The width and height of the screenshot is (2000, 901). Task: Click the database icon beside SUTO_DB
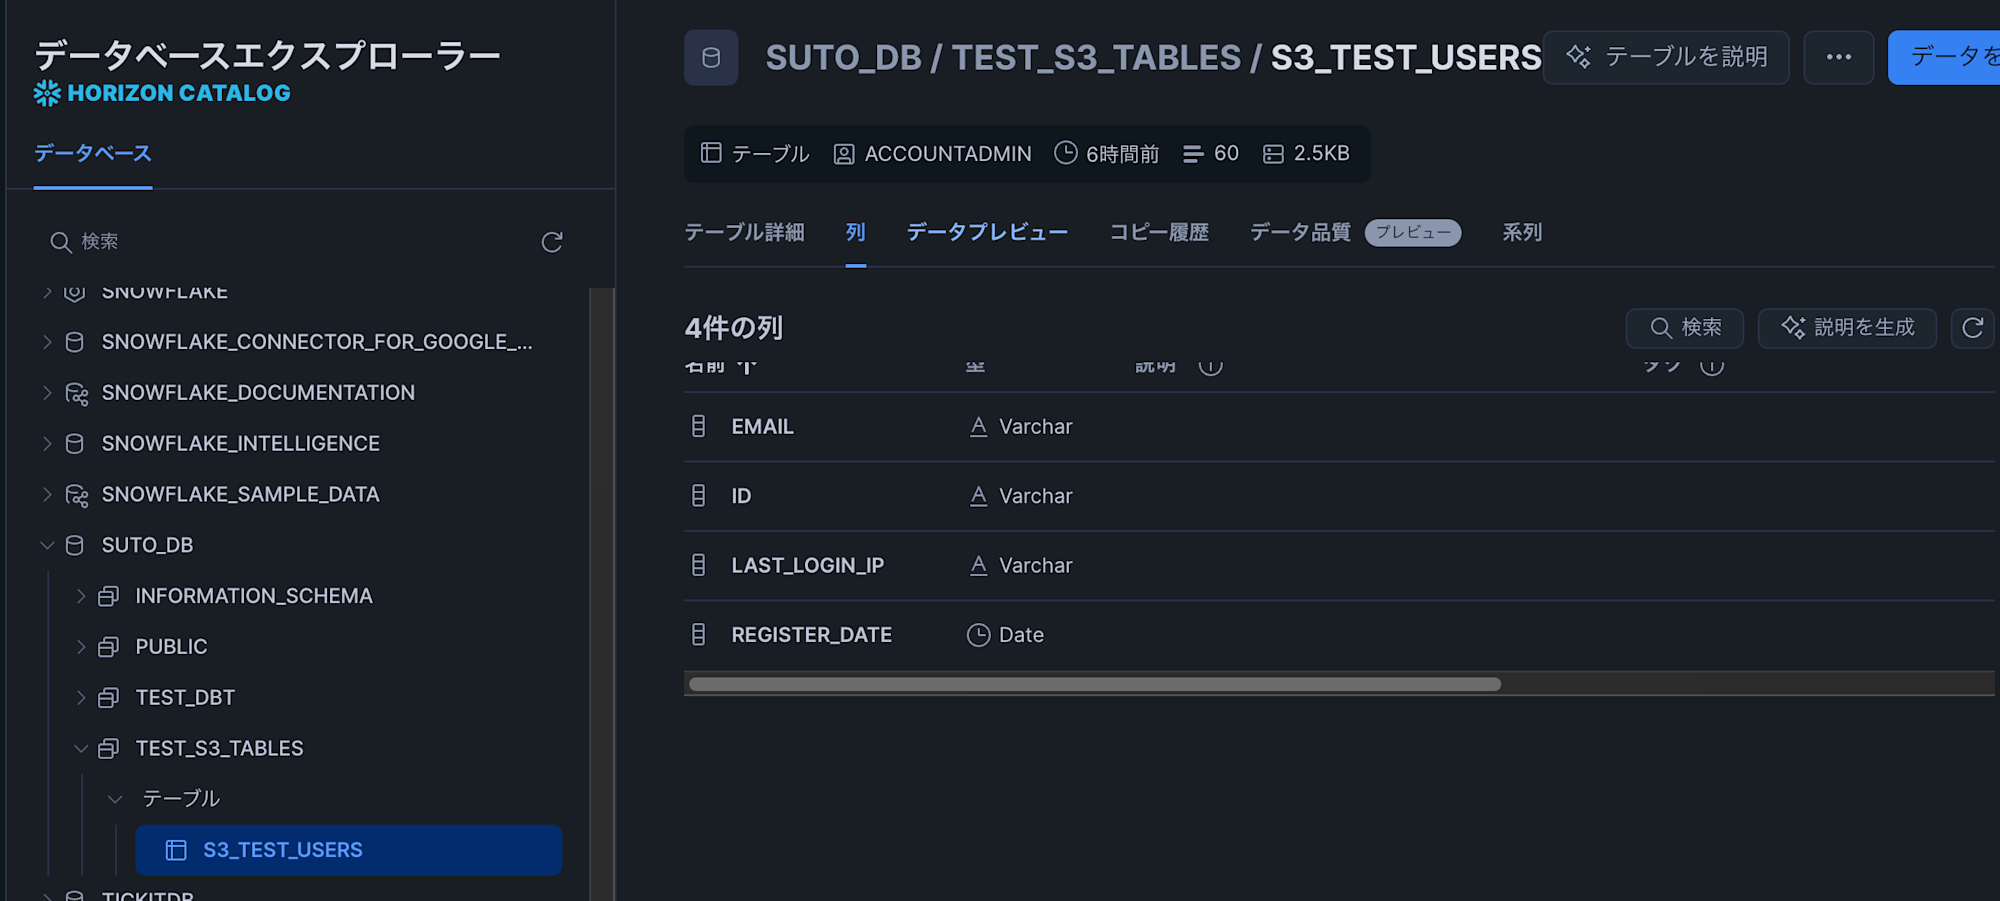[x=73, y=545]
